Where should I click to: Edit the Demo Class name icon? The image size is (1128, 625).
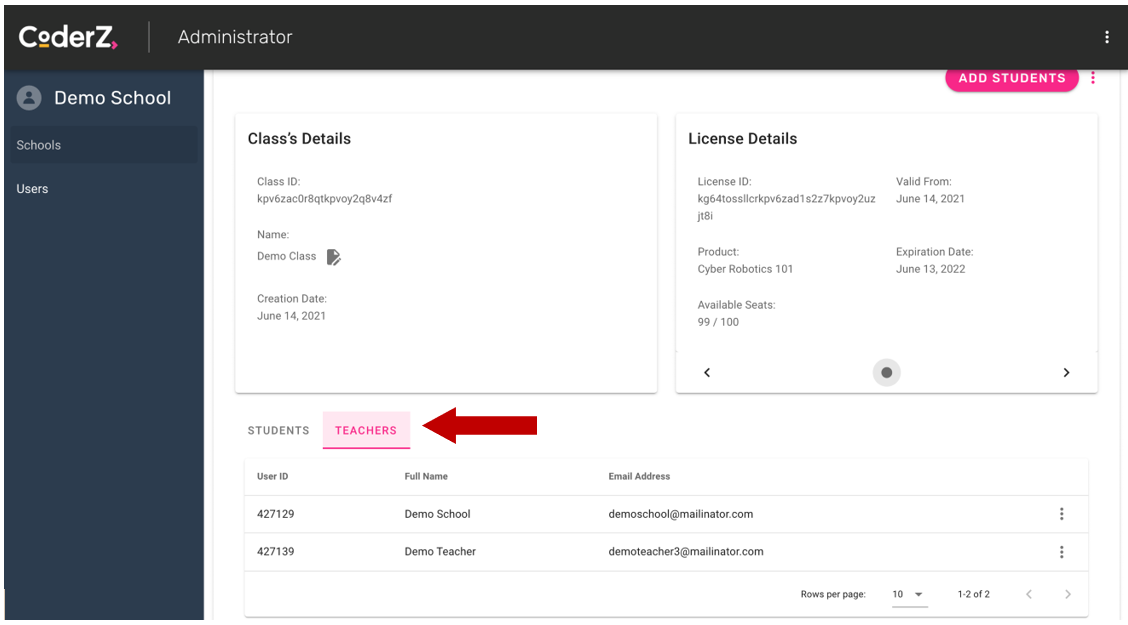[x=334, y=257]
